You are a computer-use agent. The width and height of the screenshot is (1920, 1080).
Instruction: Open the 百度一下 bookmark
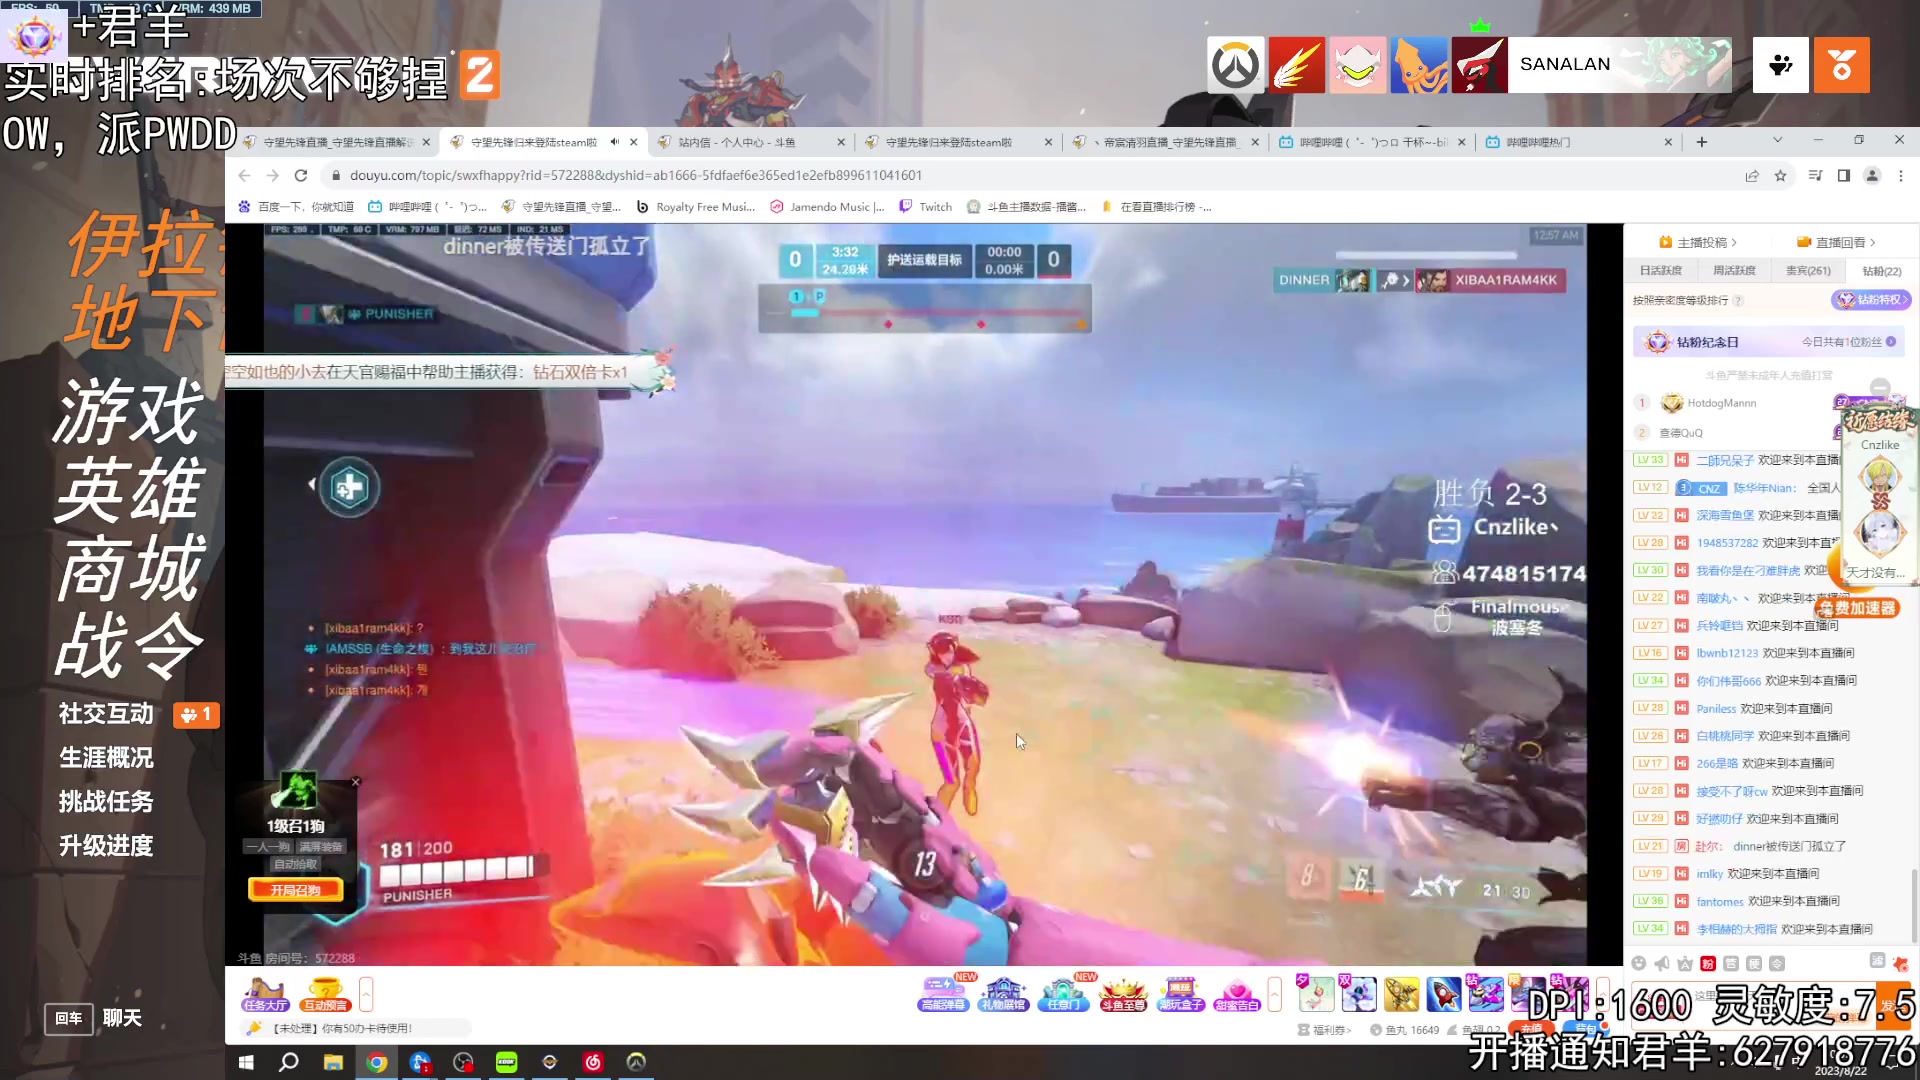pyautogui.click(x=297, y=207)
